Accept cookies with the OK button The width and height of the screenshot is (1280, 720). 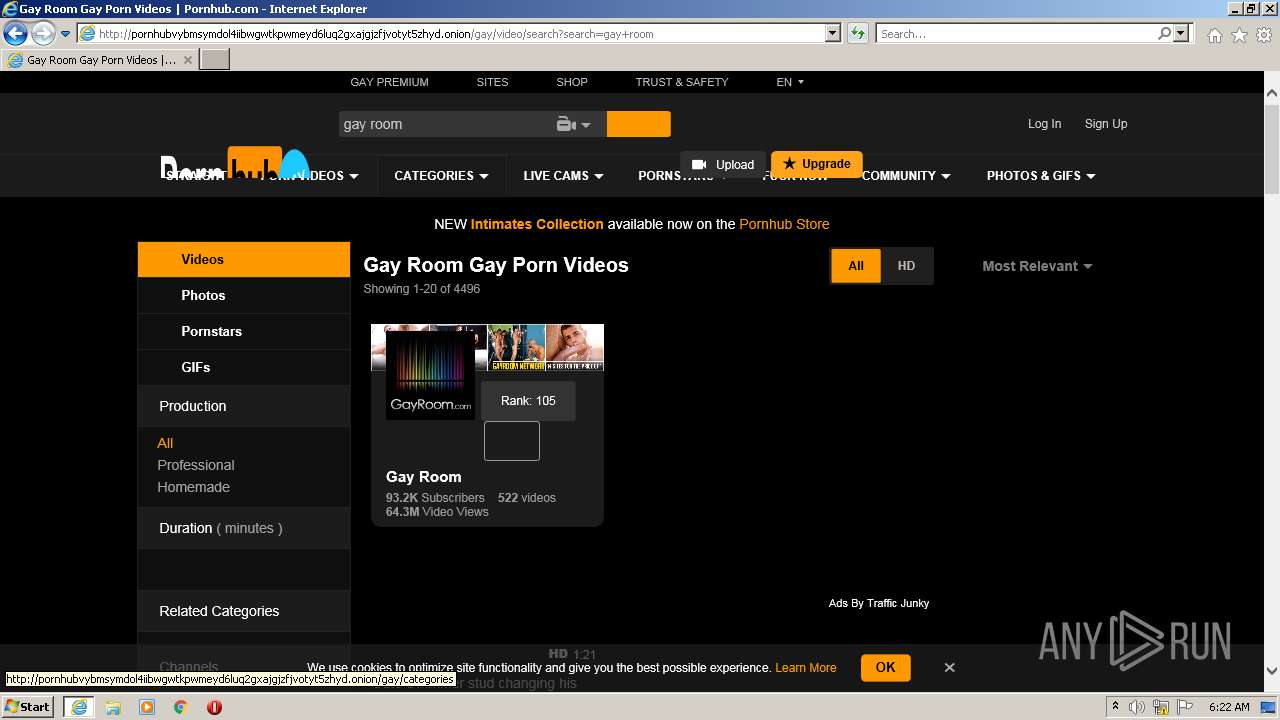885,667
